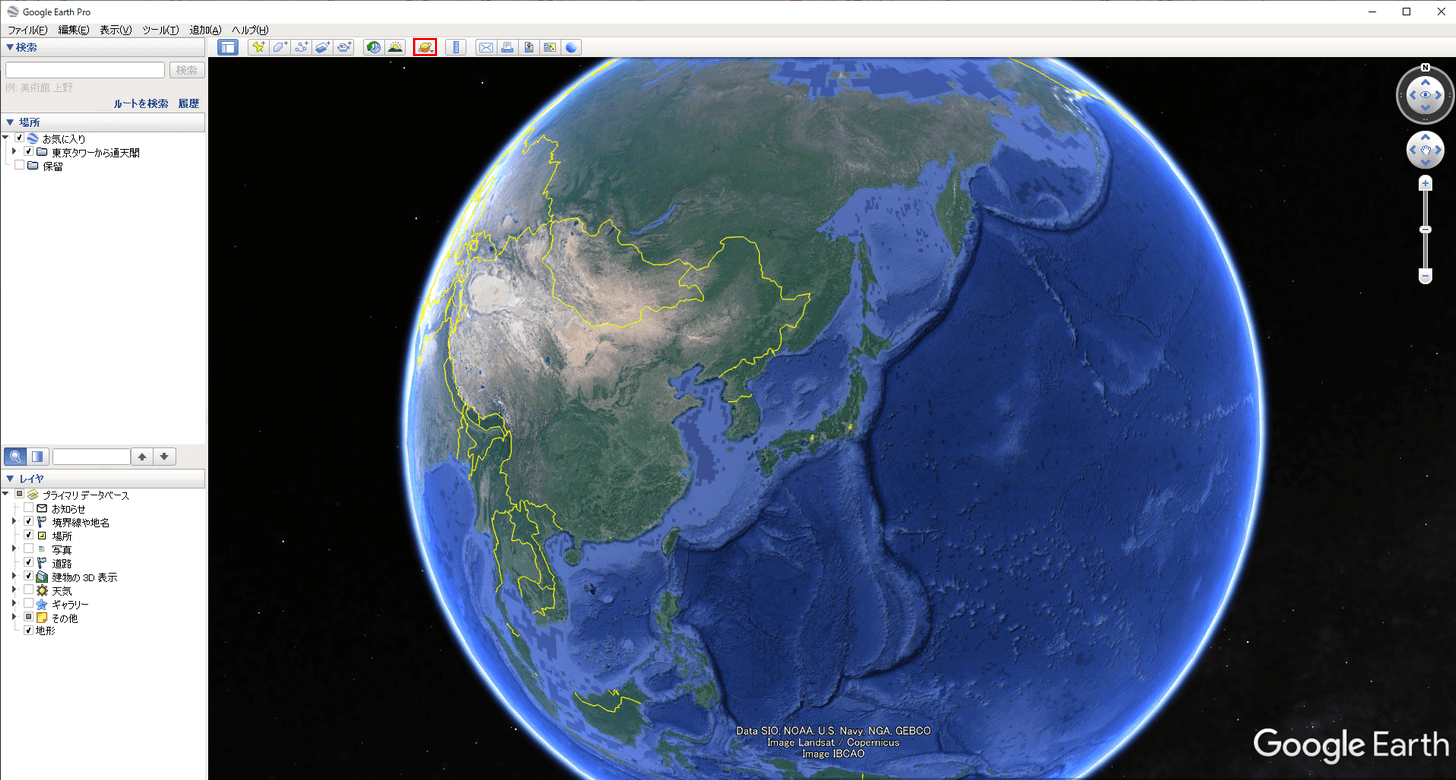
Task: Toggle sunlight across the landscape
Action: pyautogui.click(x=395, y=46)
